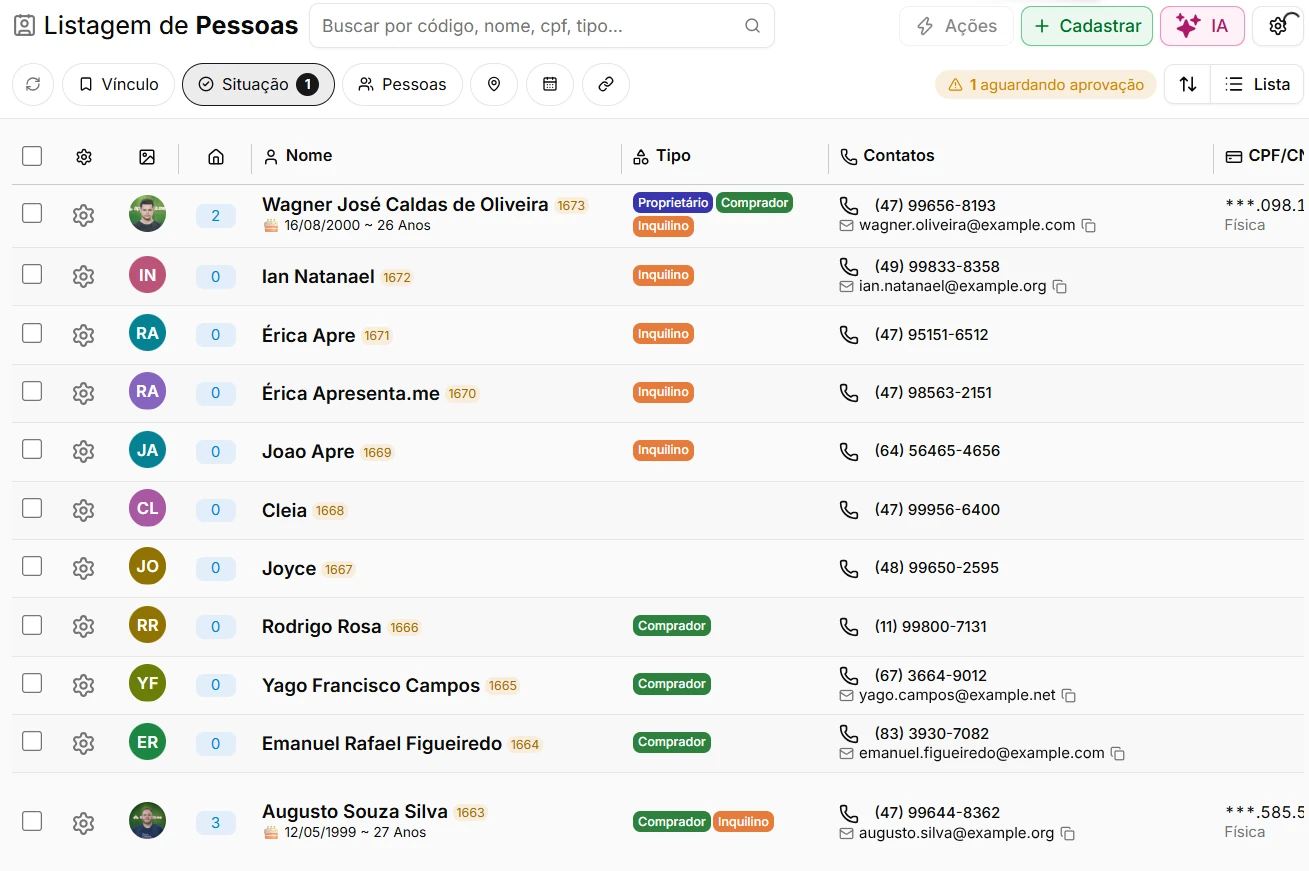This screenshot has height=871, width=1309.
Task: Open the location pin filter
Action: [x=494, y=85]
